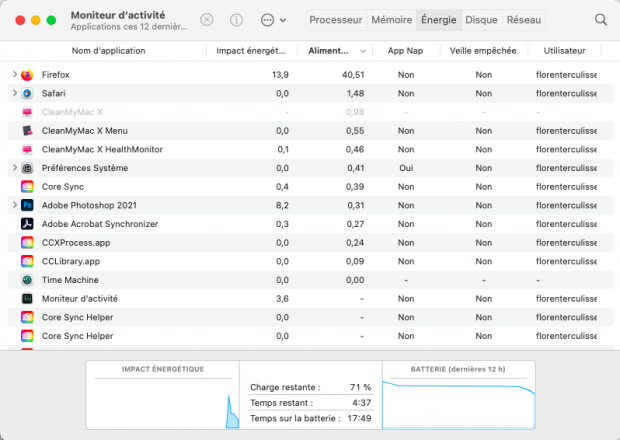Click the CCXProcess.app icon
620x440 pixels.
(x=27, y=242)
